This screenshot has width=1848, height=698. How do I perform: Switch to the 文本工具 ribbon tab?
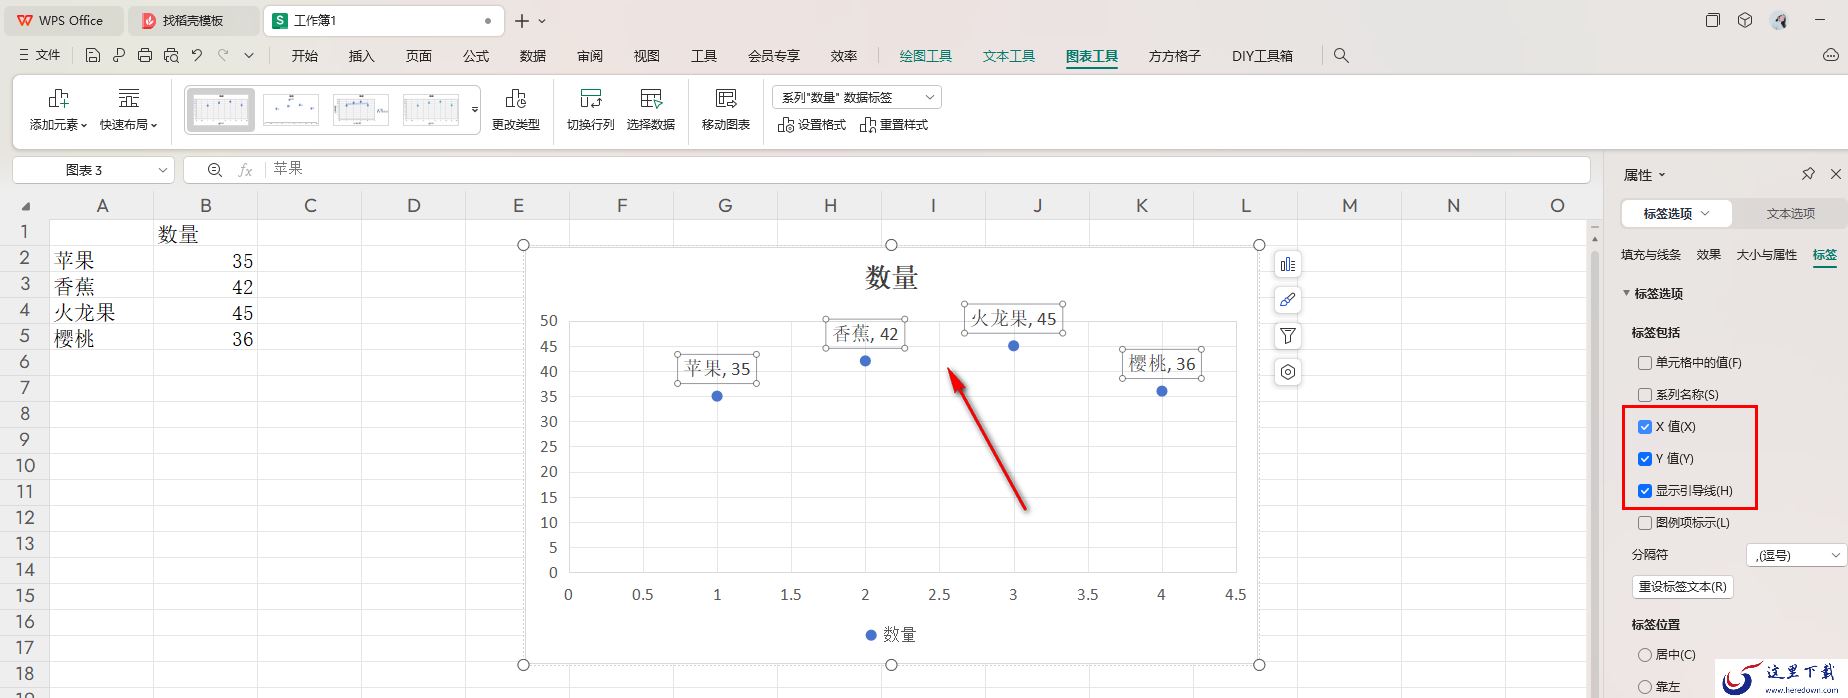click(1008, 56)
